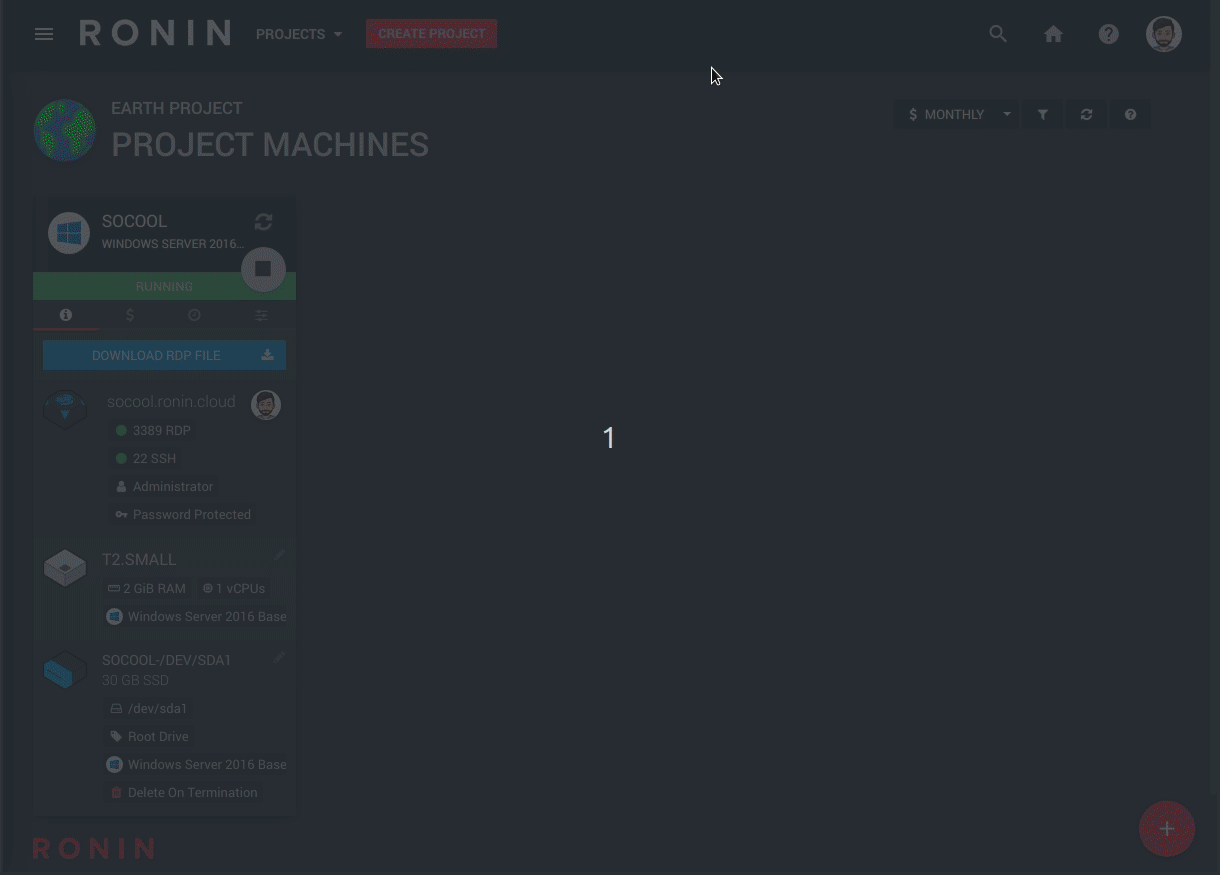Open help question mark in header
Screen dimensions: 1220x875
tap(1108, 34)
